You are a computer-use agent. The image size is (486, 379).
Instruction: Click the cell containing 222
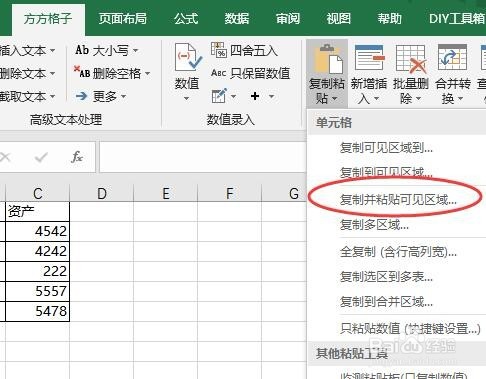38,271
